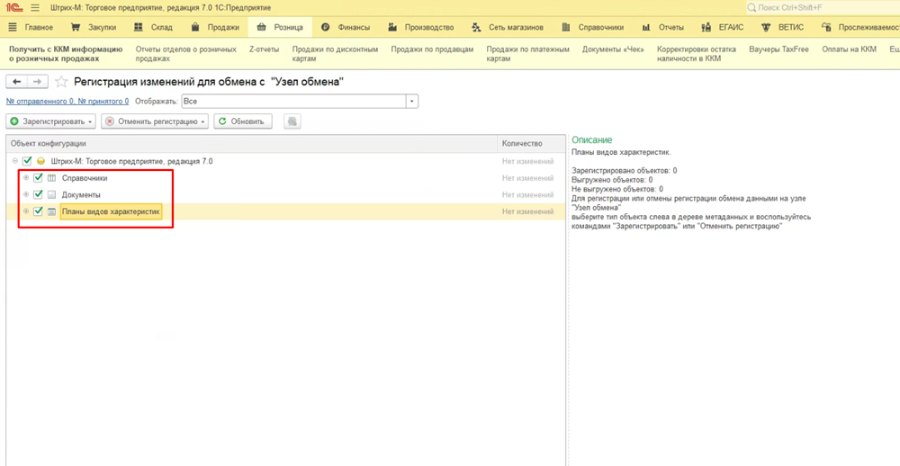Select the Справочники tree row label
This screenshot has height=466, width=900.
84,178
